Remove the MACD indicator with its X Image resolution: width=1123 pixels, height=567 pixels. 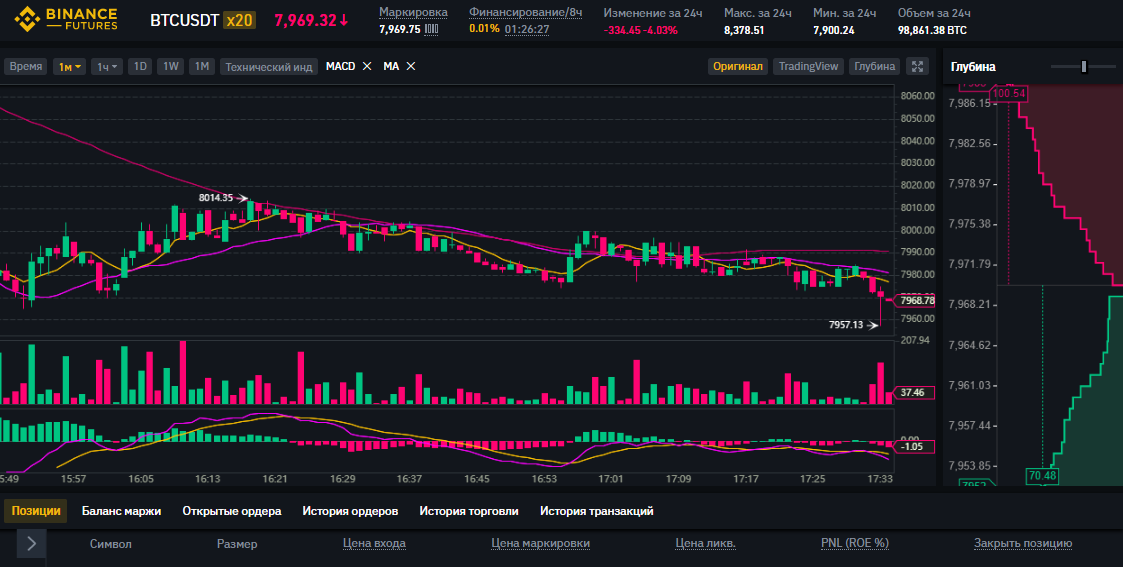coord(367,66)
